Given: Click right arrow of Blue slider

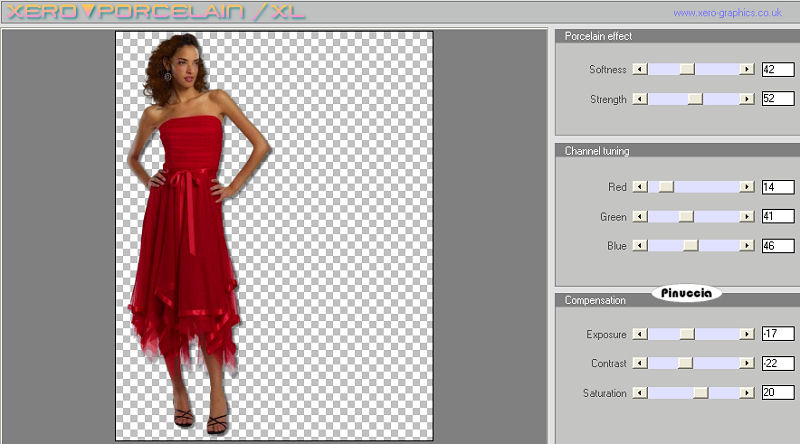Looking at the screenshot, I should [x=746, y=245].
